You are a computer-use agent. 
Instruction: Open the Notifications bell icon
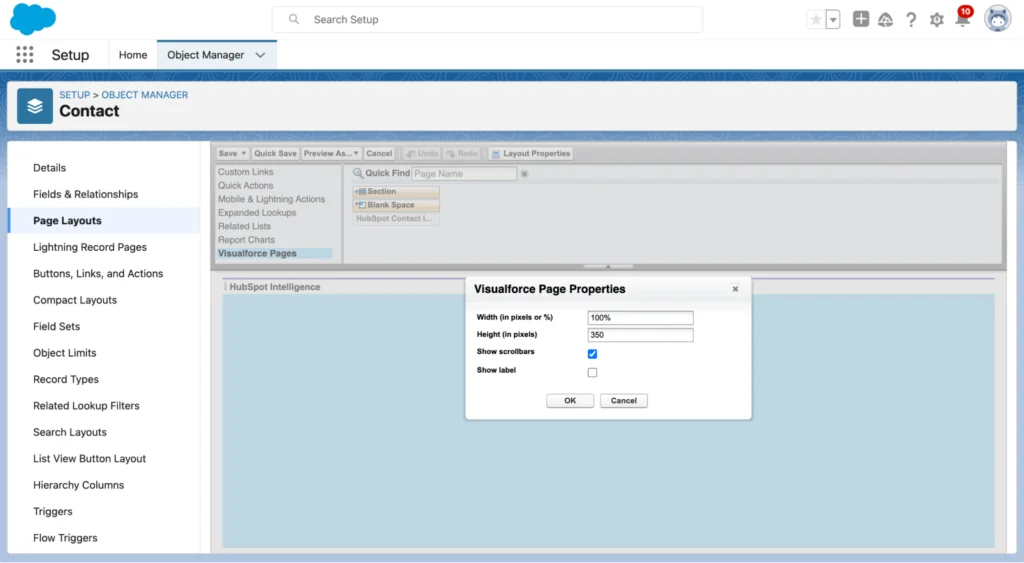(963, 18)
